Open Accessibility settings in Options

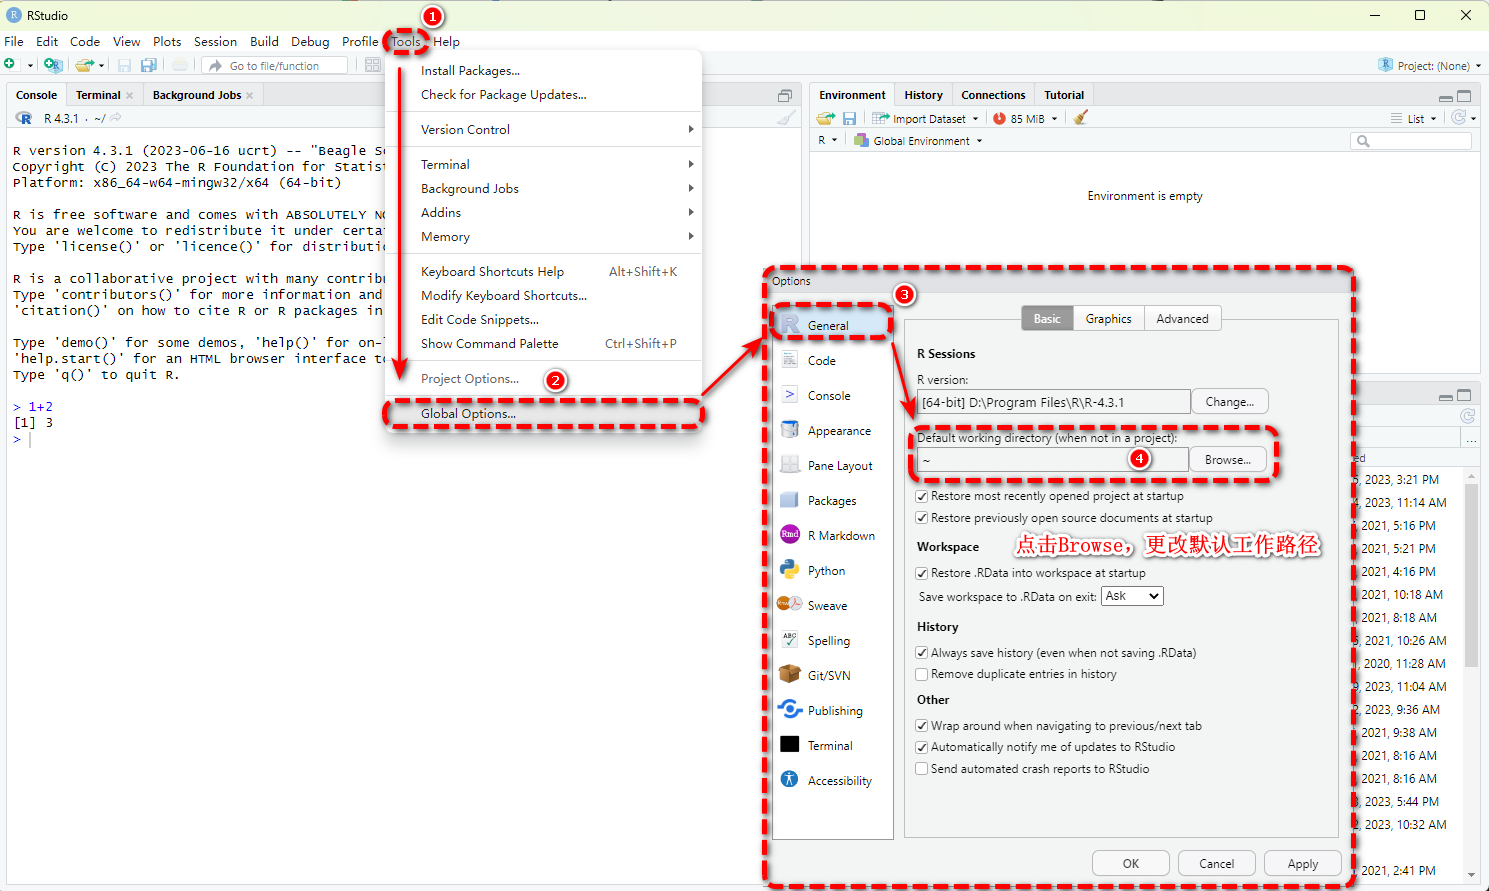click(832, 780)
